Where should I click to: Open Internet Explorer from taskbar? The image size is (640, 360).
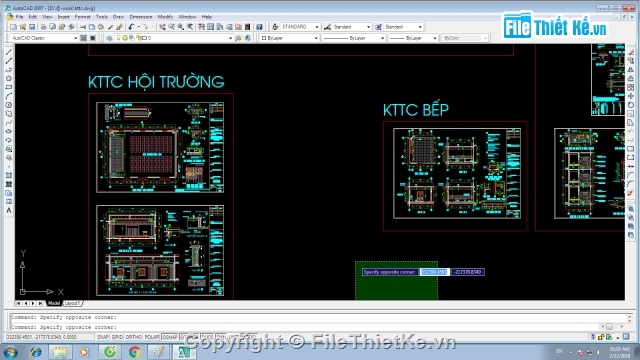coord(36,352)
